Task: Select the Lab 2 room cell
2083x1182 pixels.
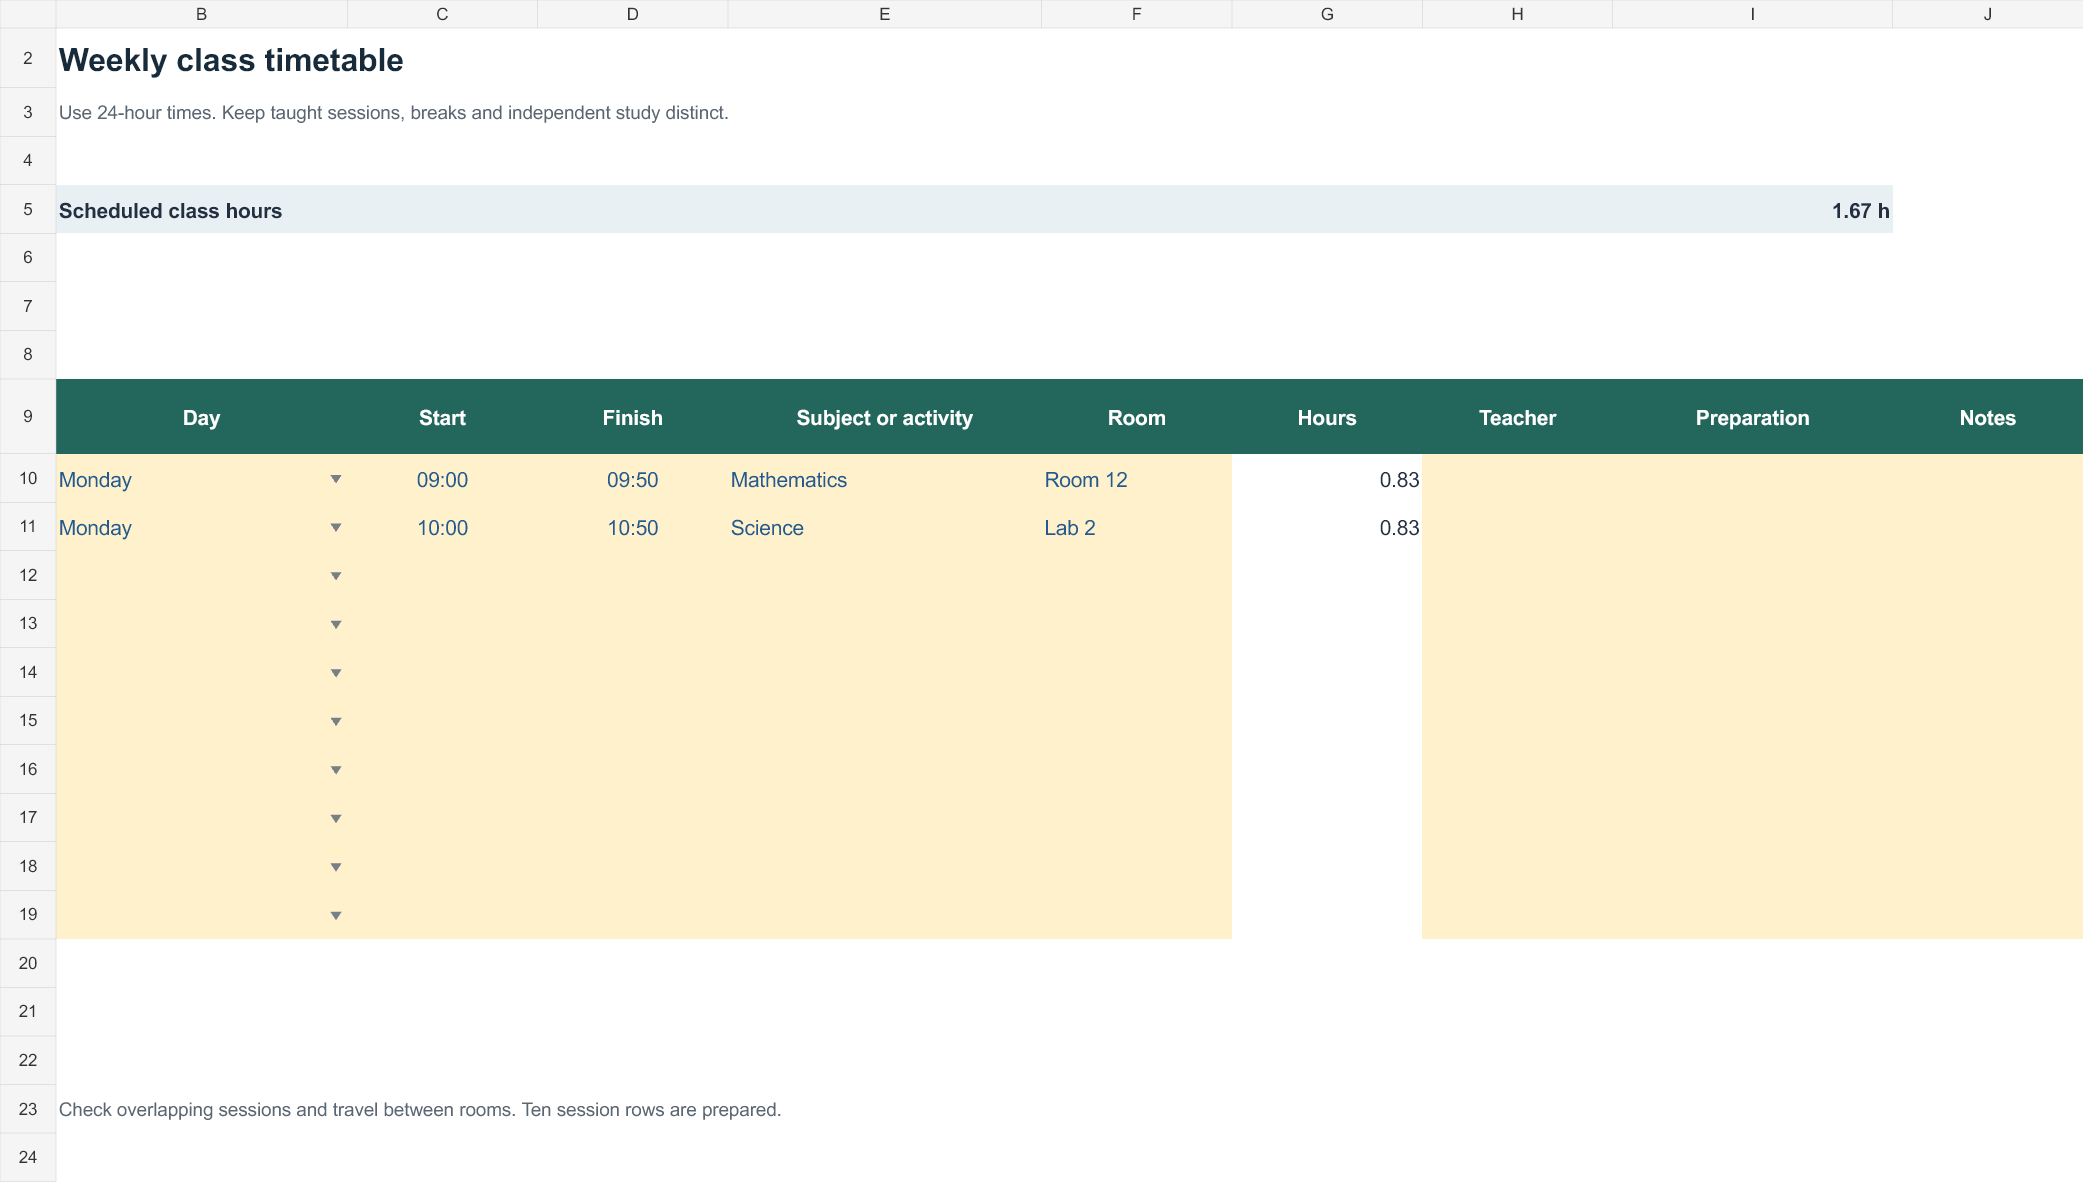Action: pos(1136,527)
